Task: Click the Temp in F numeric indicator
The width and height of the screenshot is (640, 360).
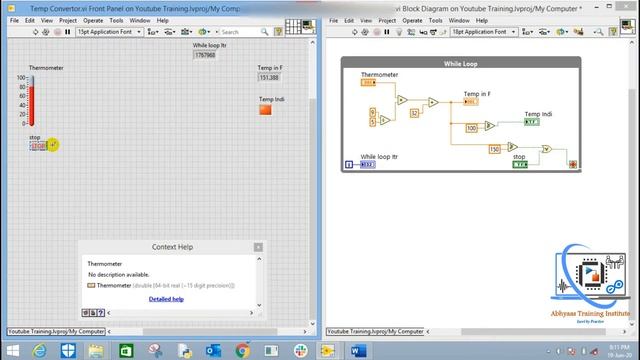Action: [x=269, y=78]
